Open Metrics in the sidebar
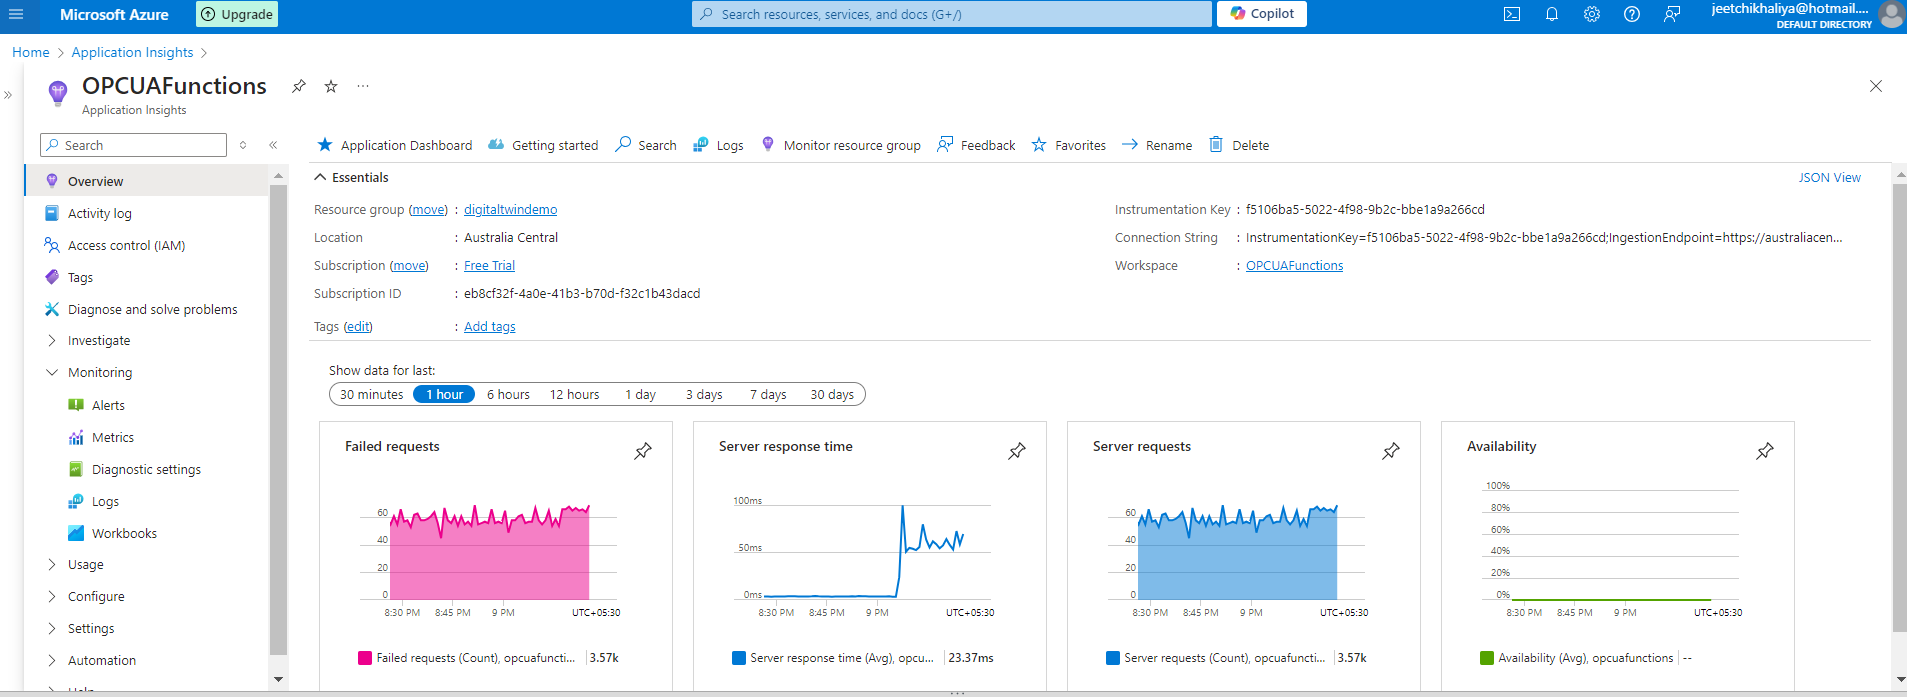This screenshot has width=1907, height=697. coord(112,437)
